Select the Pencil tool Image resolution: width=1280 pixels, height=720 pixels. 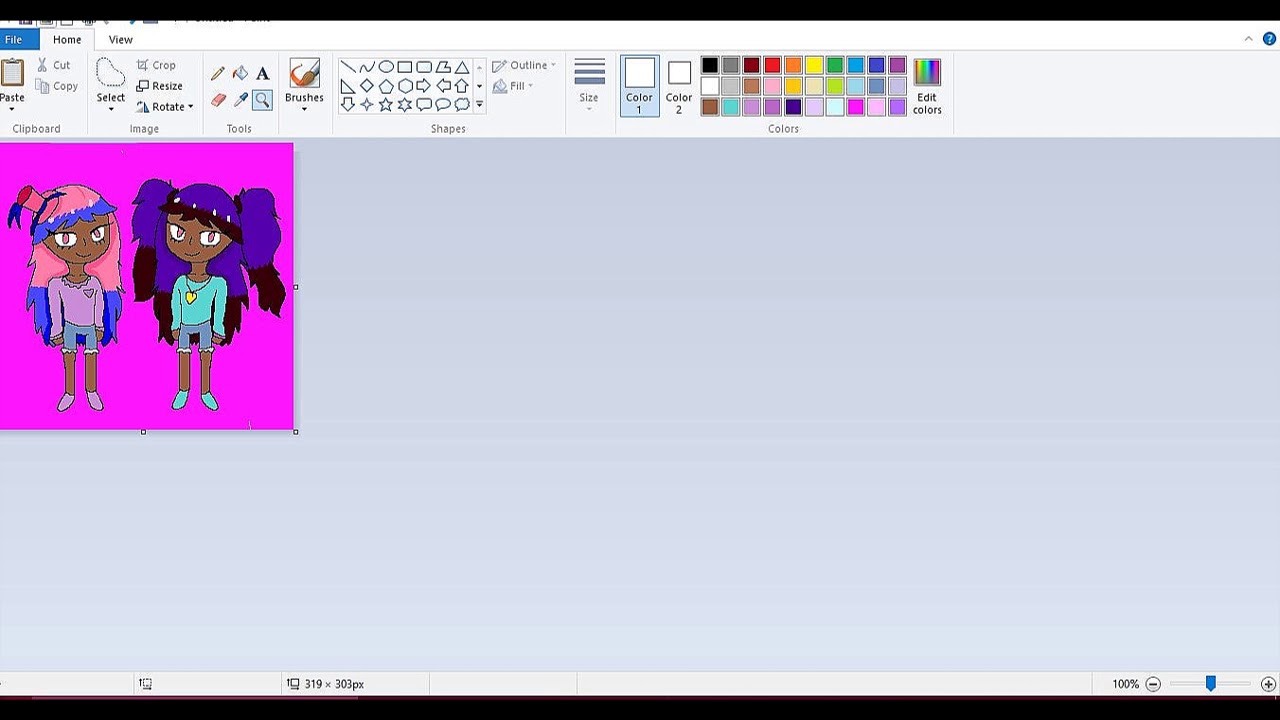pos(218,73)
